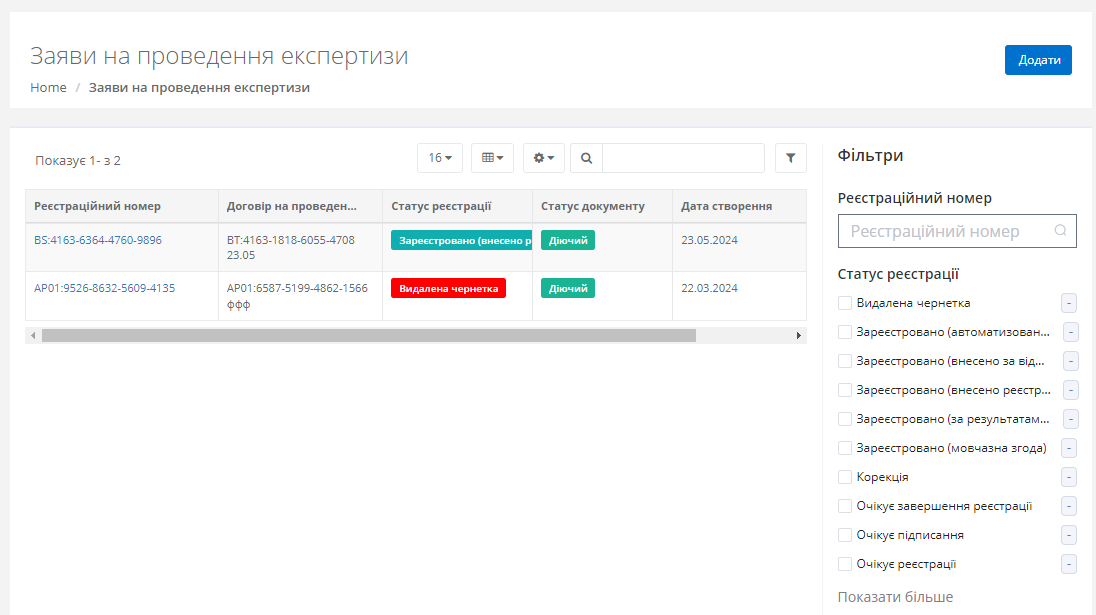Focus the table search text field
Viewport: 1096px width, 615px height.
(x=683, y=158)
